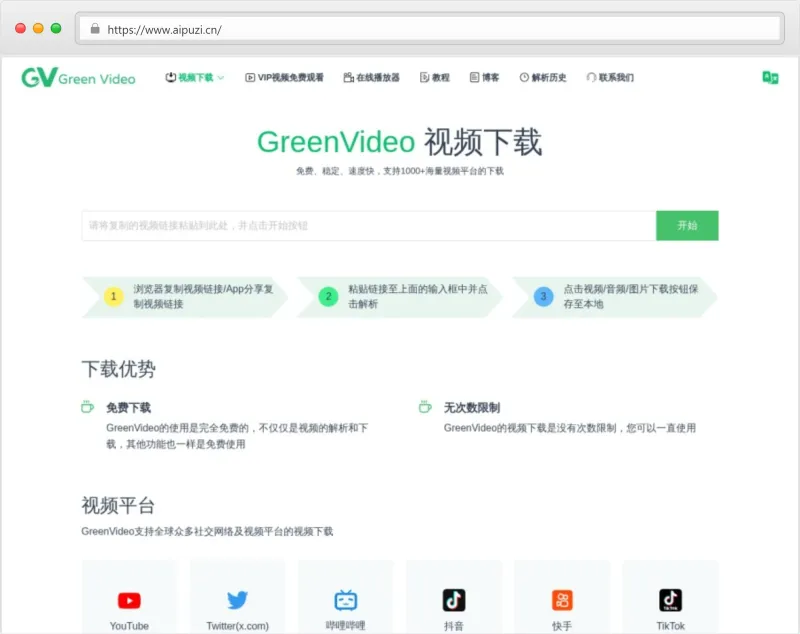Click the GV Green Video logo
Viewport: 800px width, 634px height.
coord(79,78)
